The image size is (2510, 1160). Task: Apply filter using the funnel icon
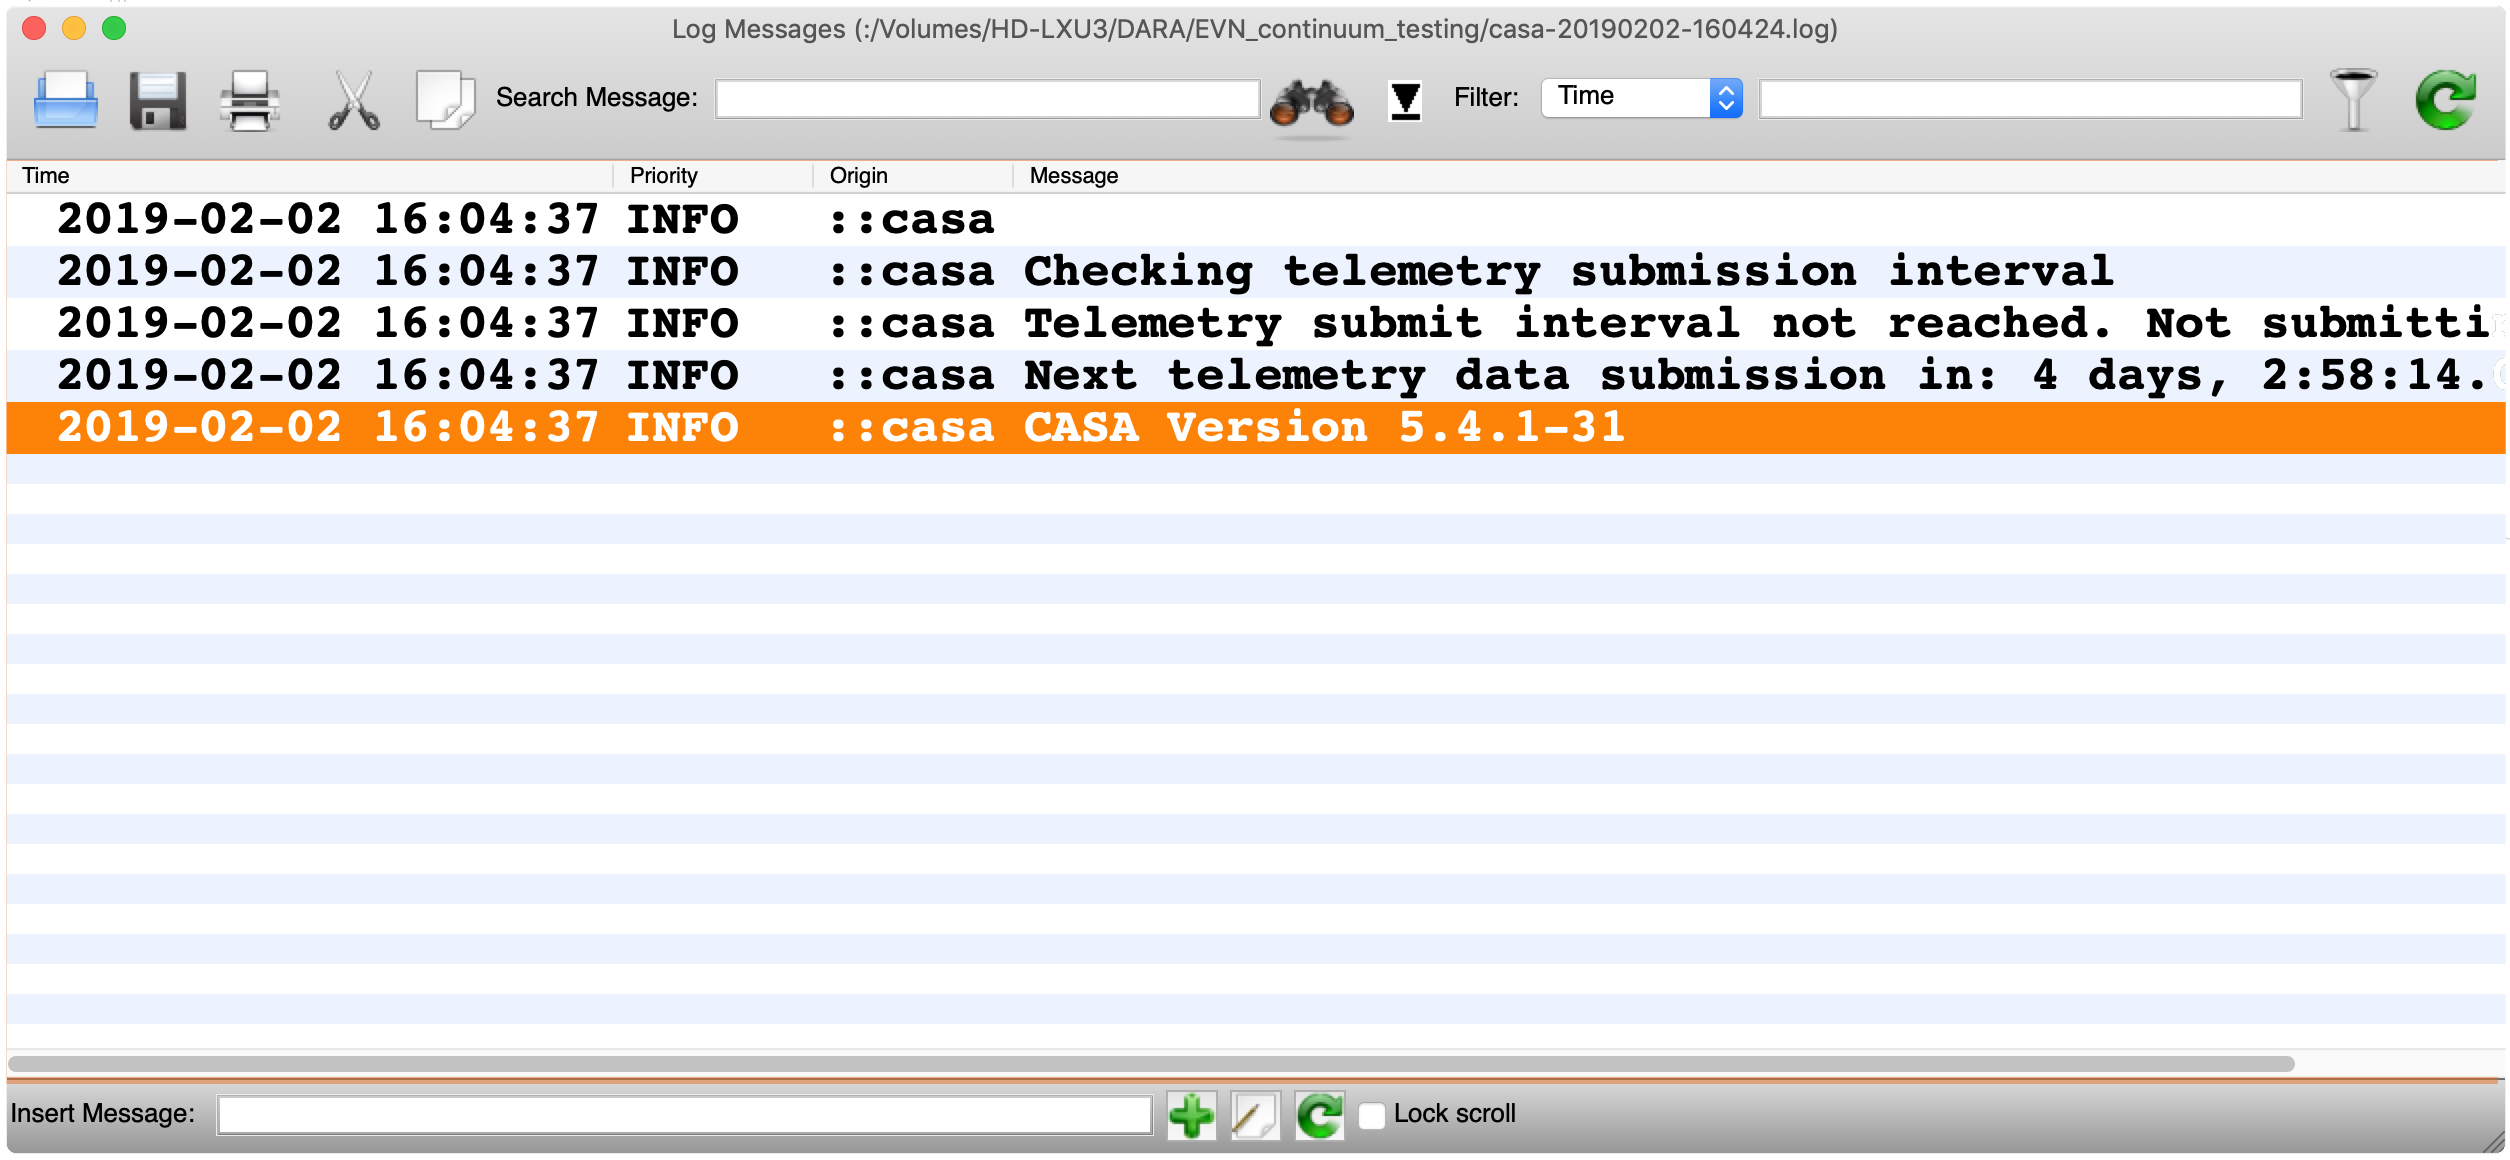(2354, 100)
